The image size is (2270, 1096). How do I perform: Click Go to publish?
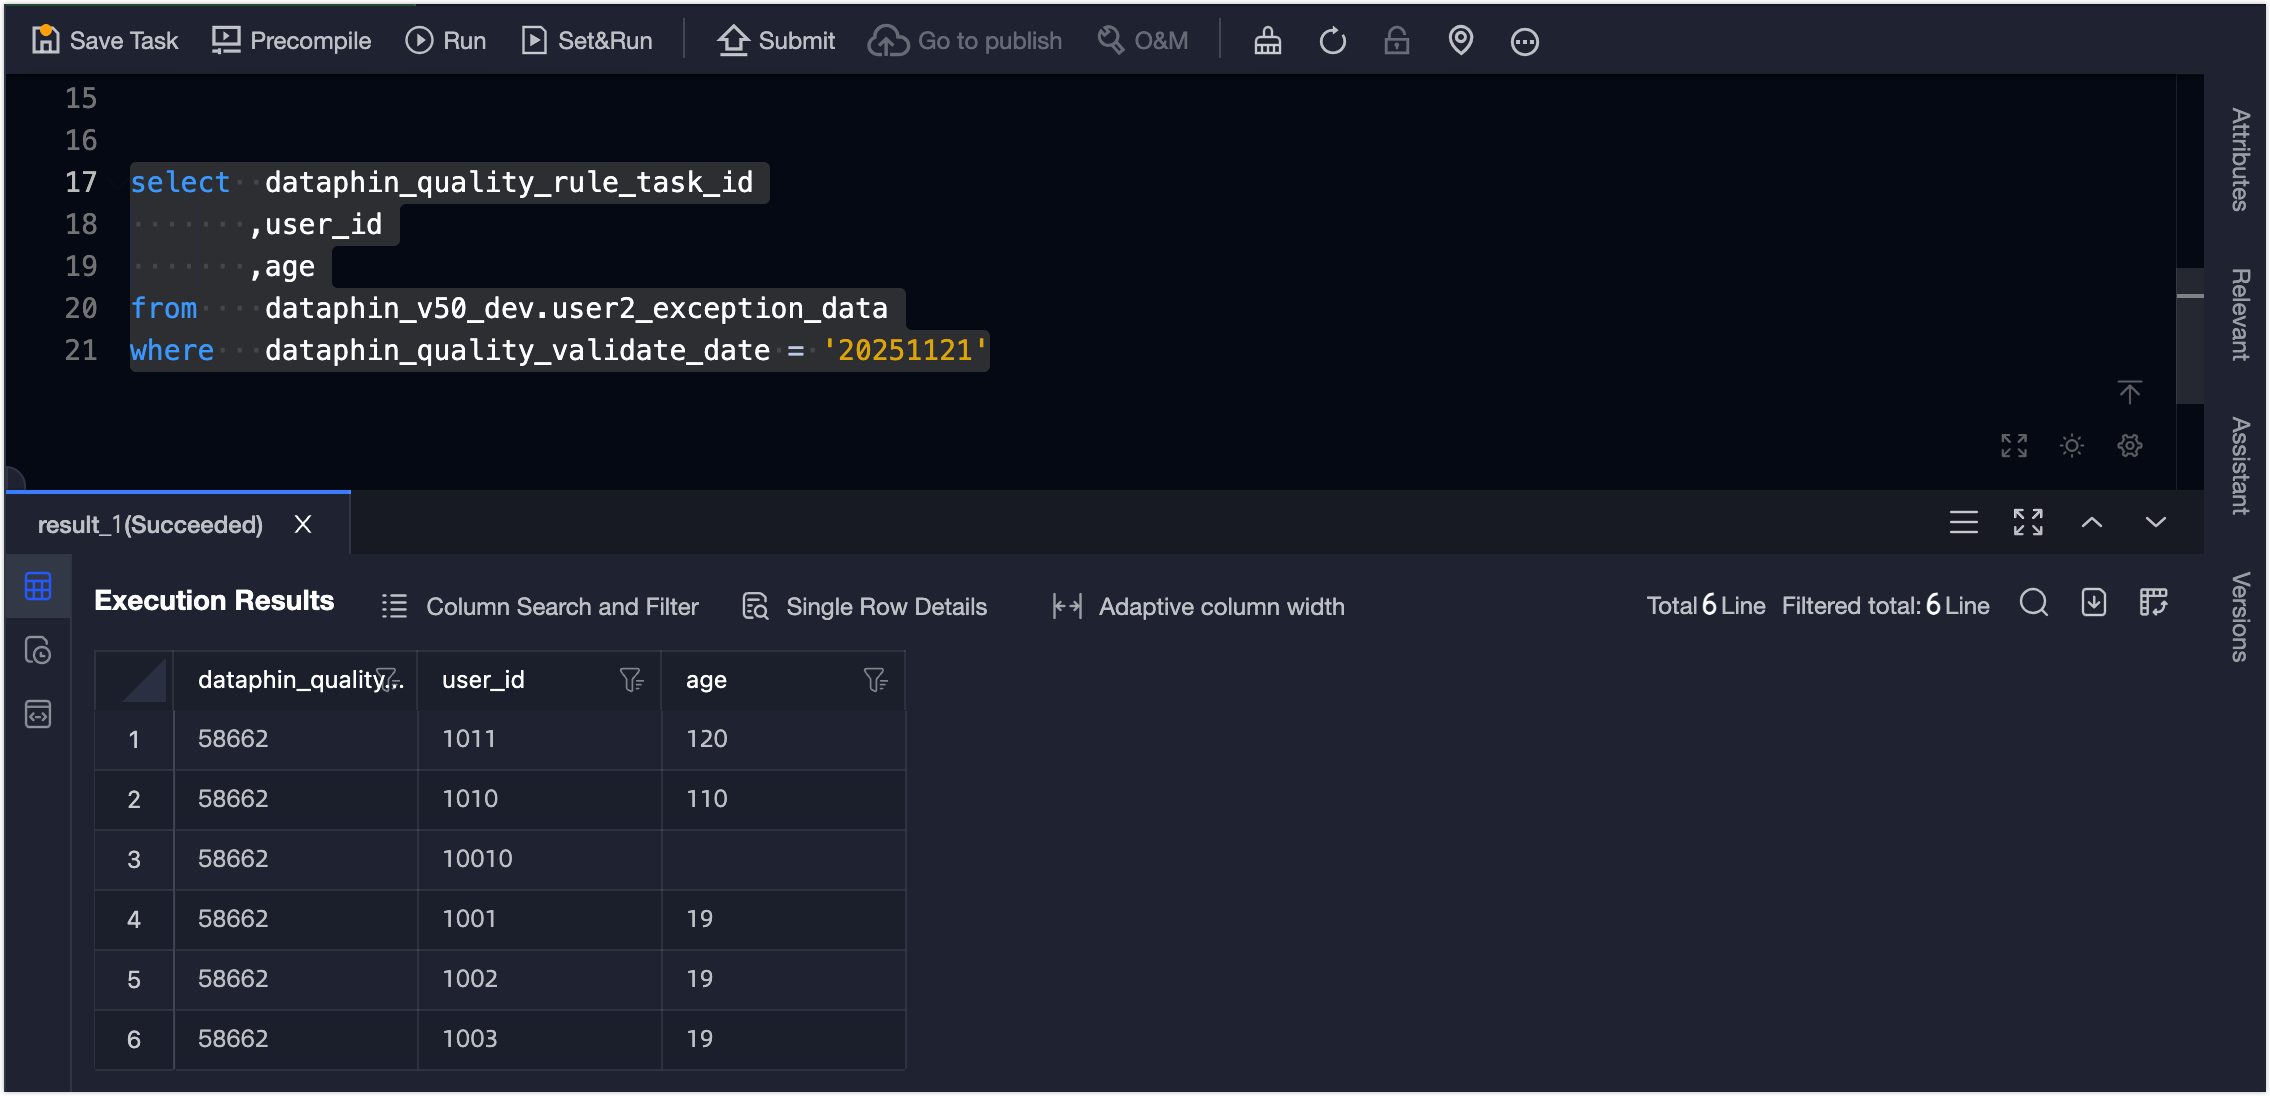[x=965, y=41]
